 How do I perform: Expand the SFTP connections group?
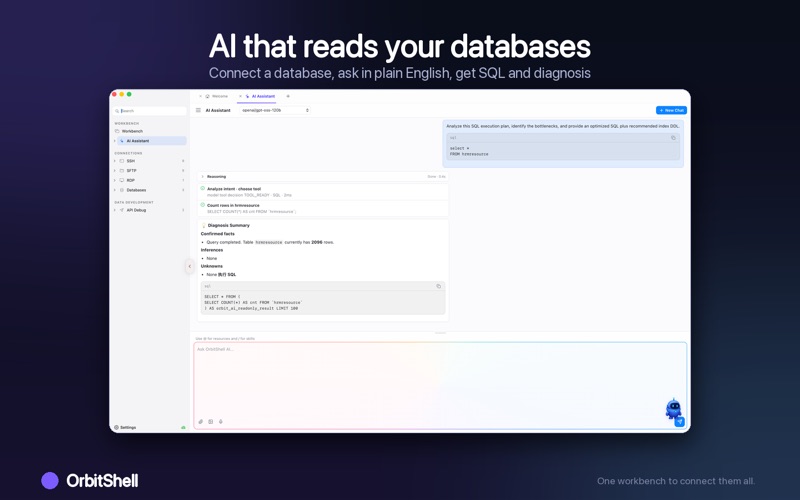114,170
